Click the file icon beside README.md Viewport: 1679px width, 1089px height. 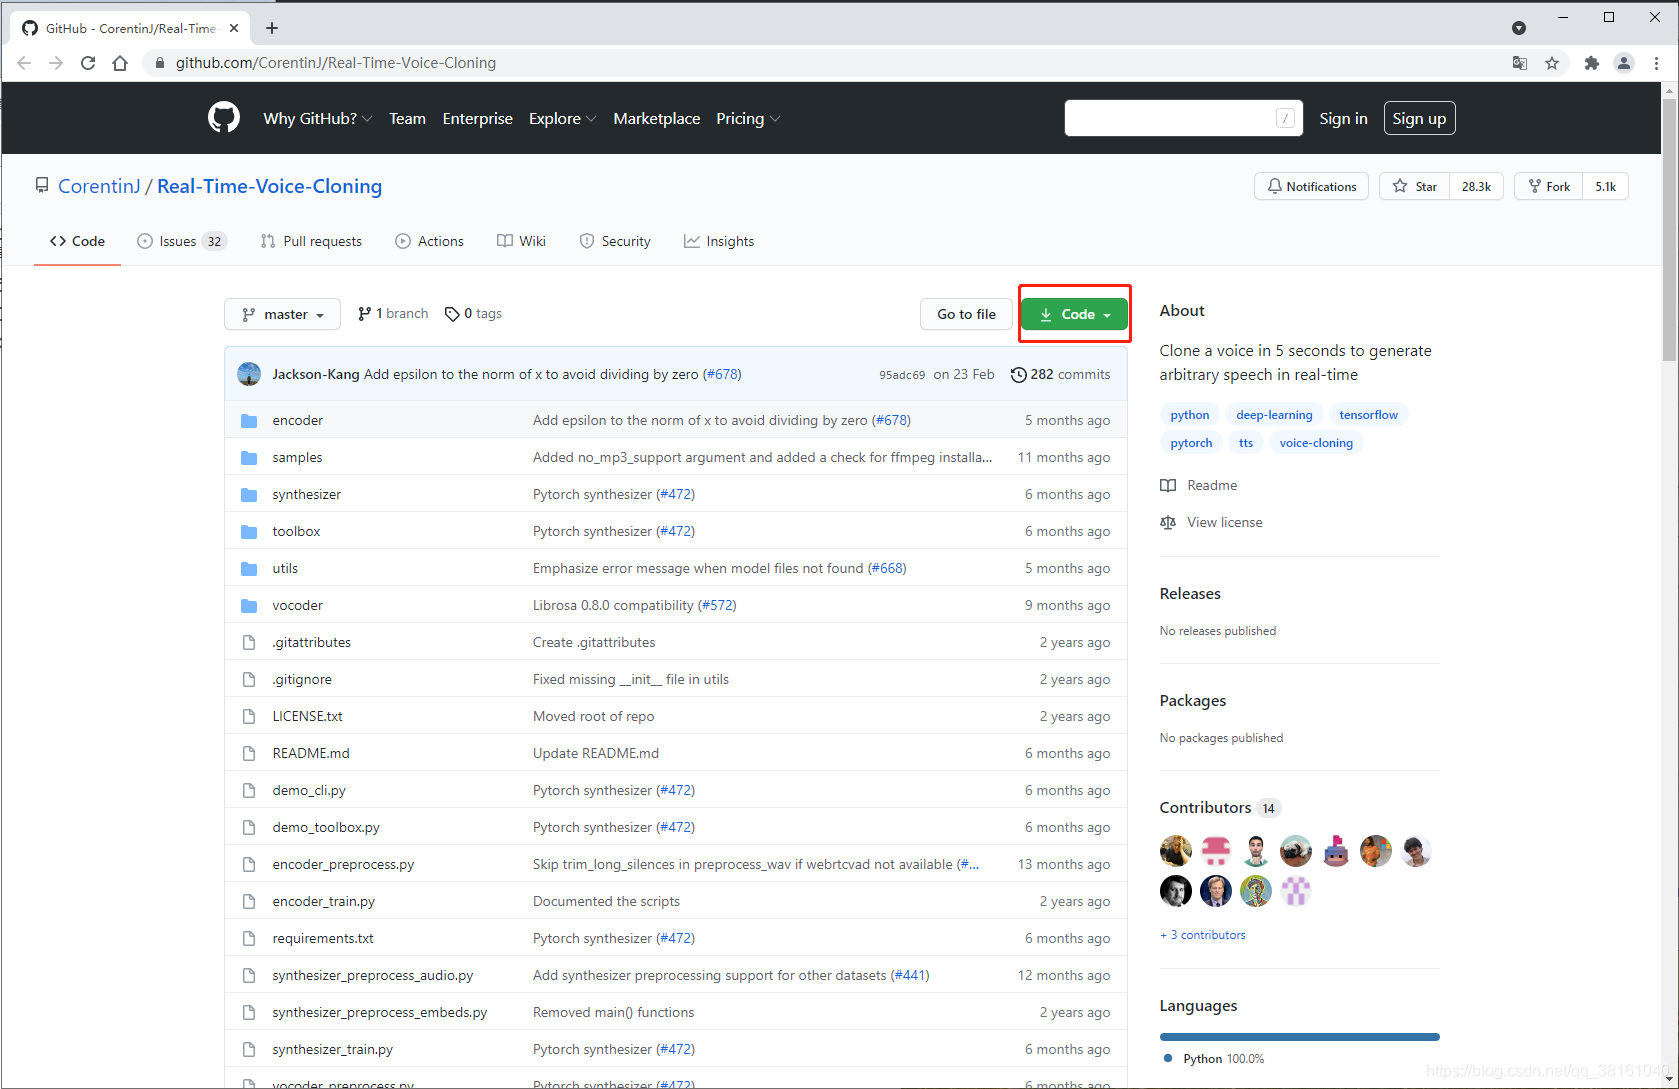click(249, 753)
